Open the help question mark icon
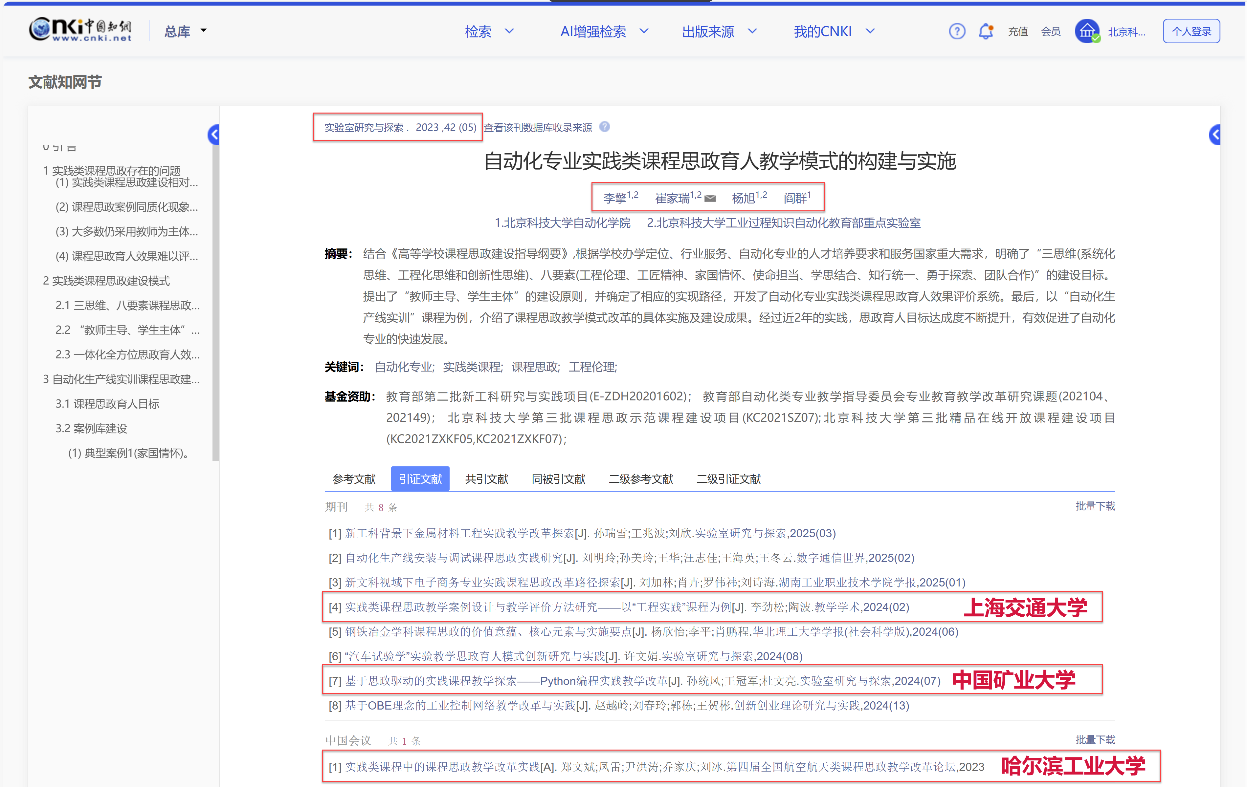The height and width of the screenshot is (787, 1247). click(957, 31)
